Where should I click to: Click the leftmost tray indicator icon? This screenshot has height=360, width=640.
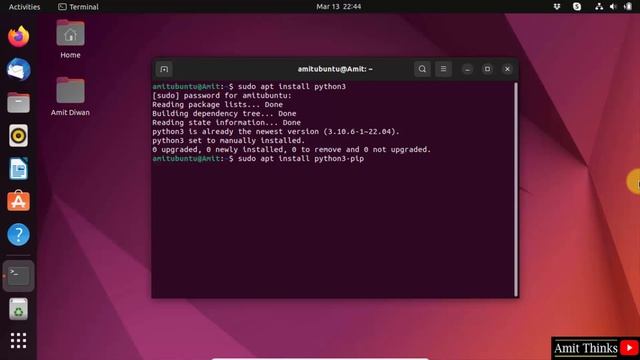pyautogui.click(x=557, y=7)
